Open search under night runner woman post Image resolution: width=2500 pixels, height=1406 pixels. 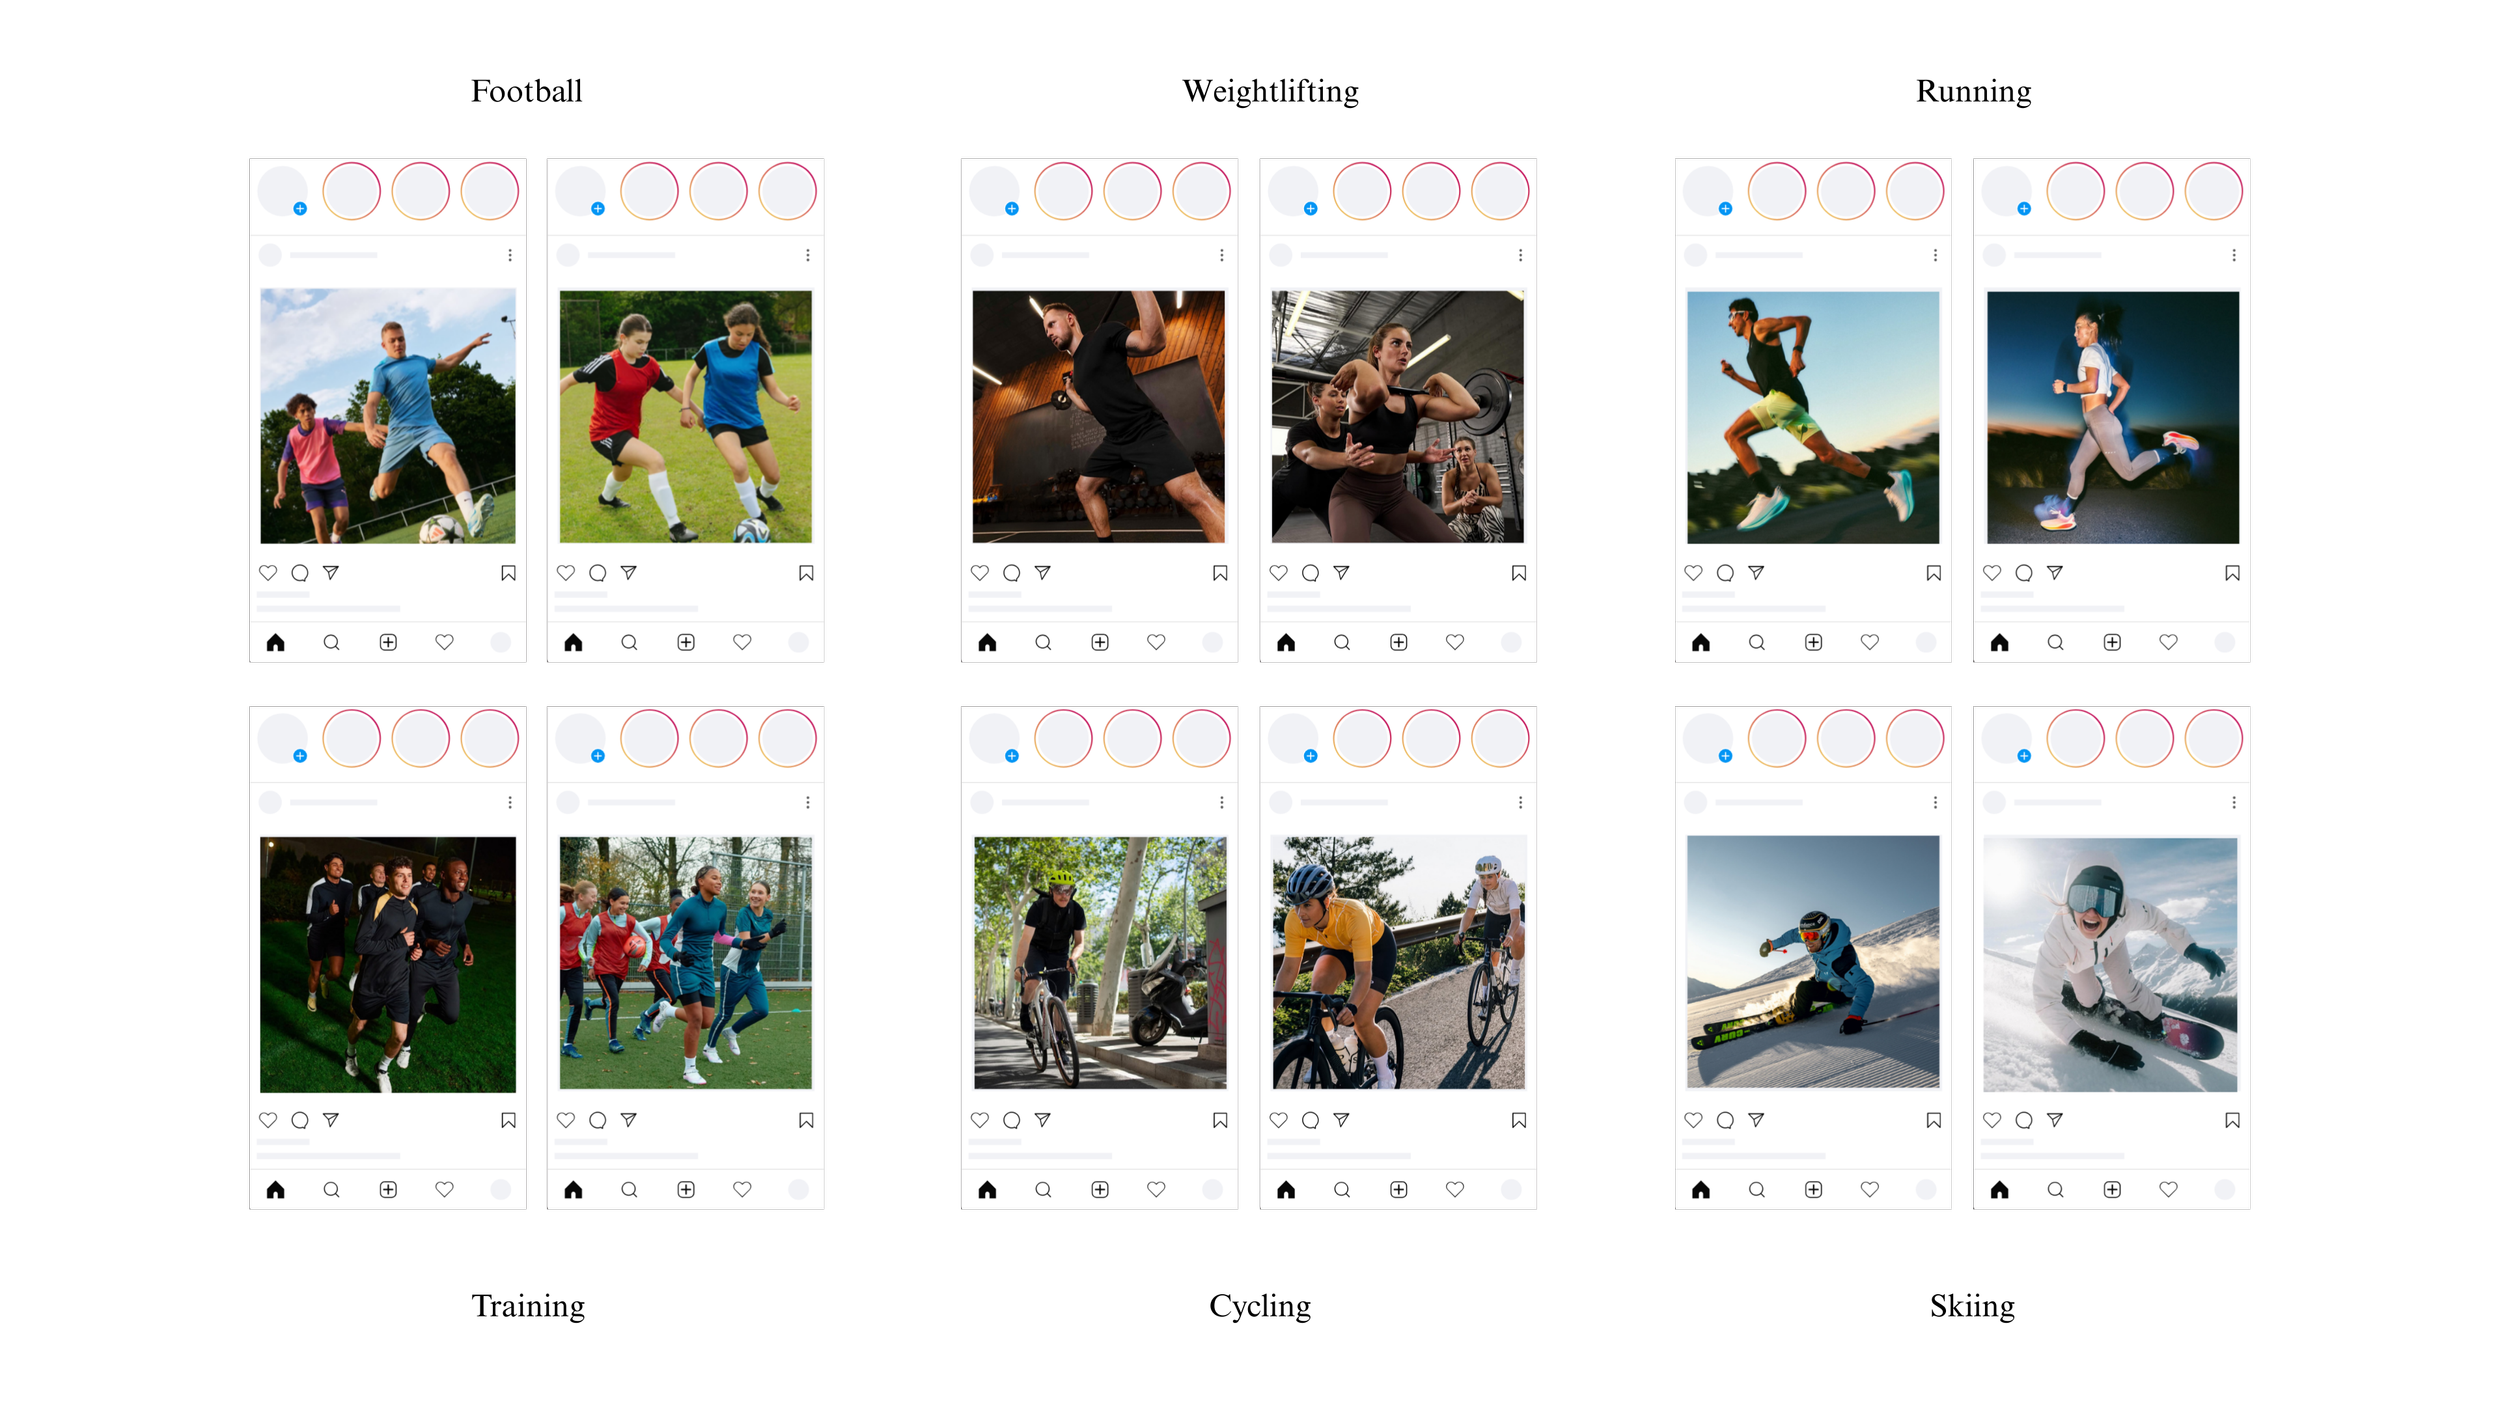pos(2055,642)
